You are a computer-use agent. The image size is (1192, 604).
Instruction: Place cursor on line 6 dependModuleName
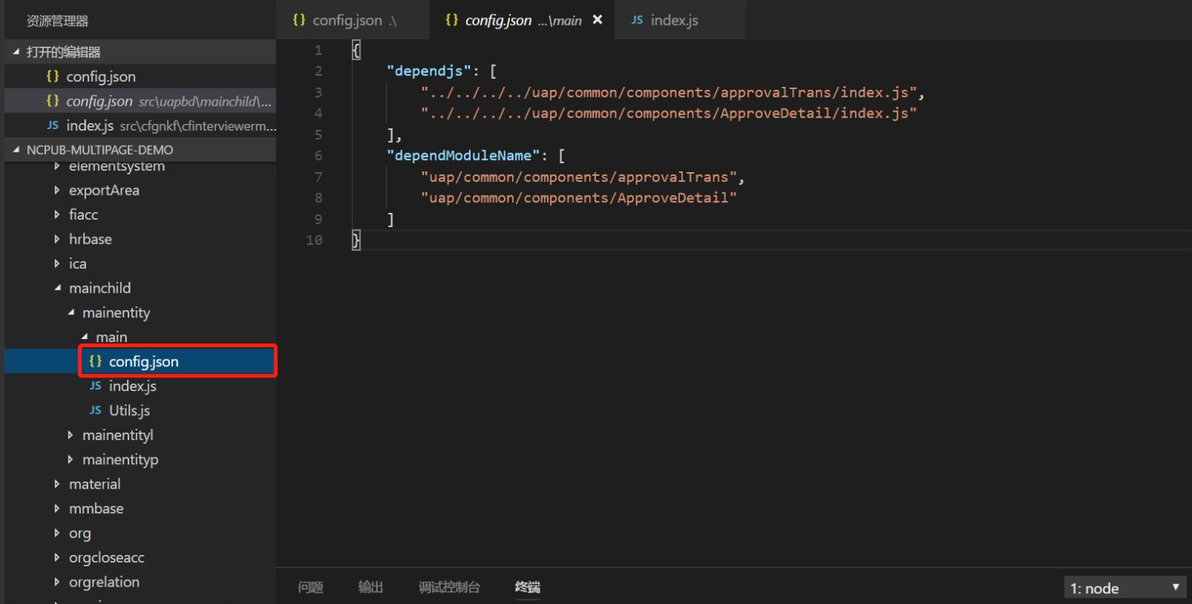pos(460,156)
